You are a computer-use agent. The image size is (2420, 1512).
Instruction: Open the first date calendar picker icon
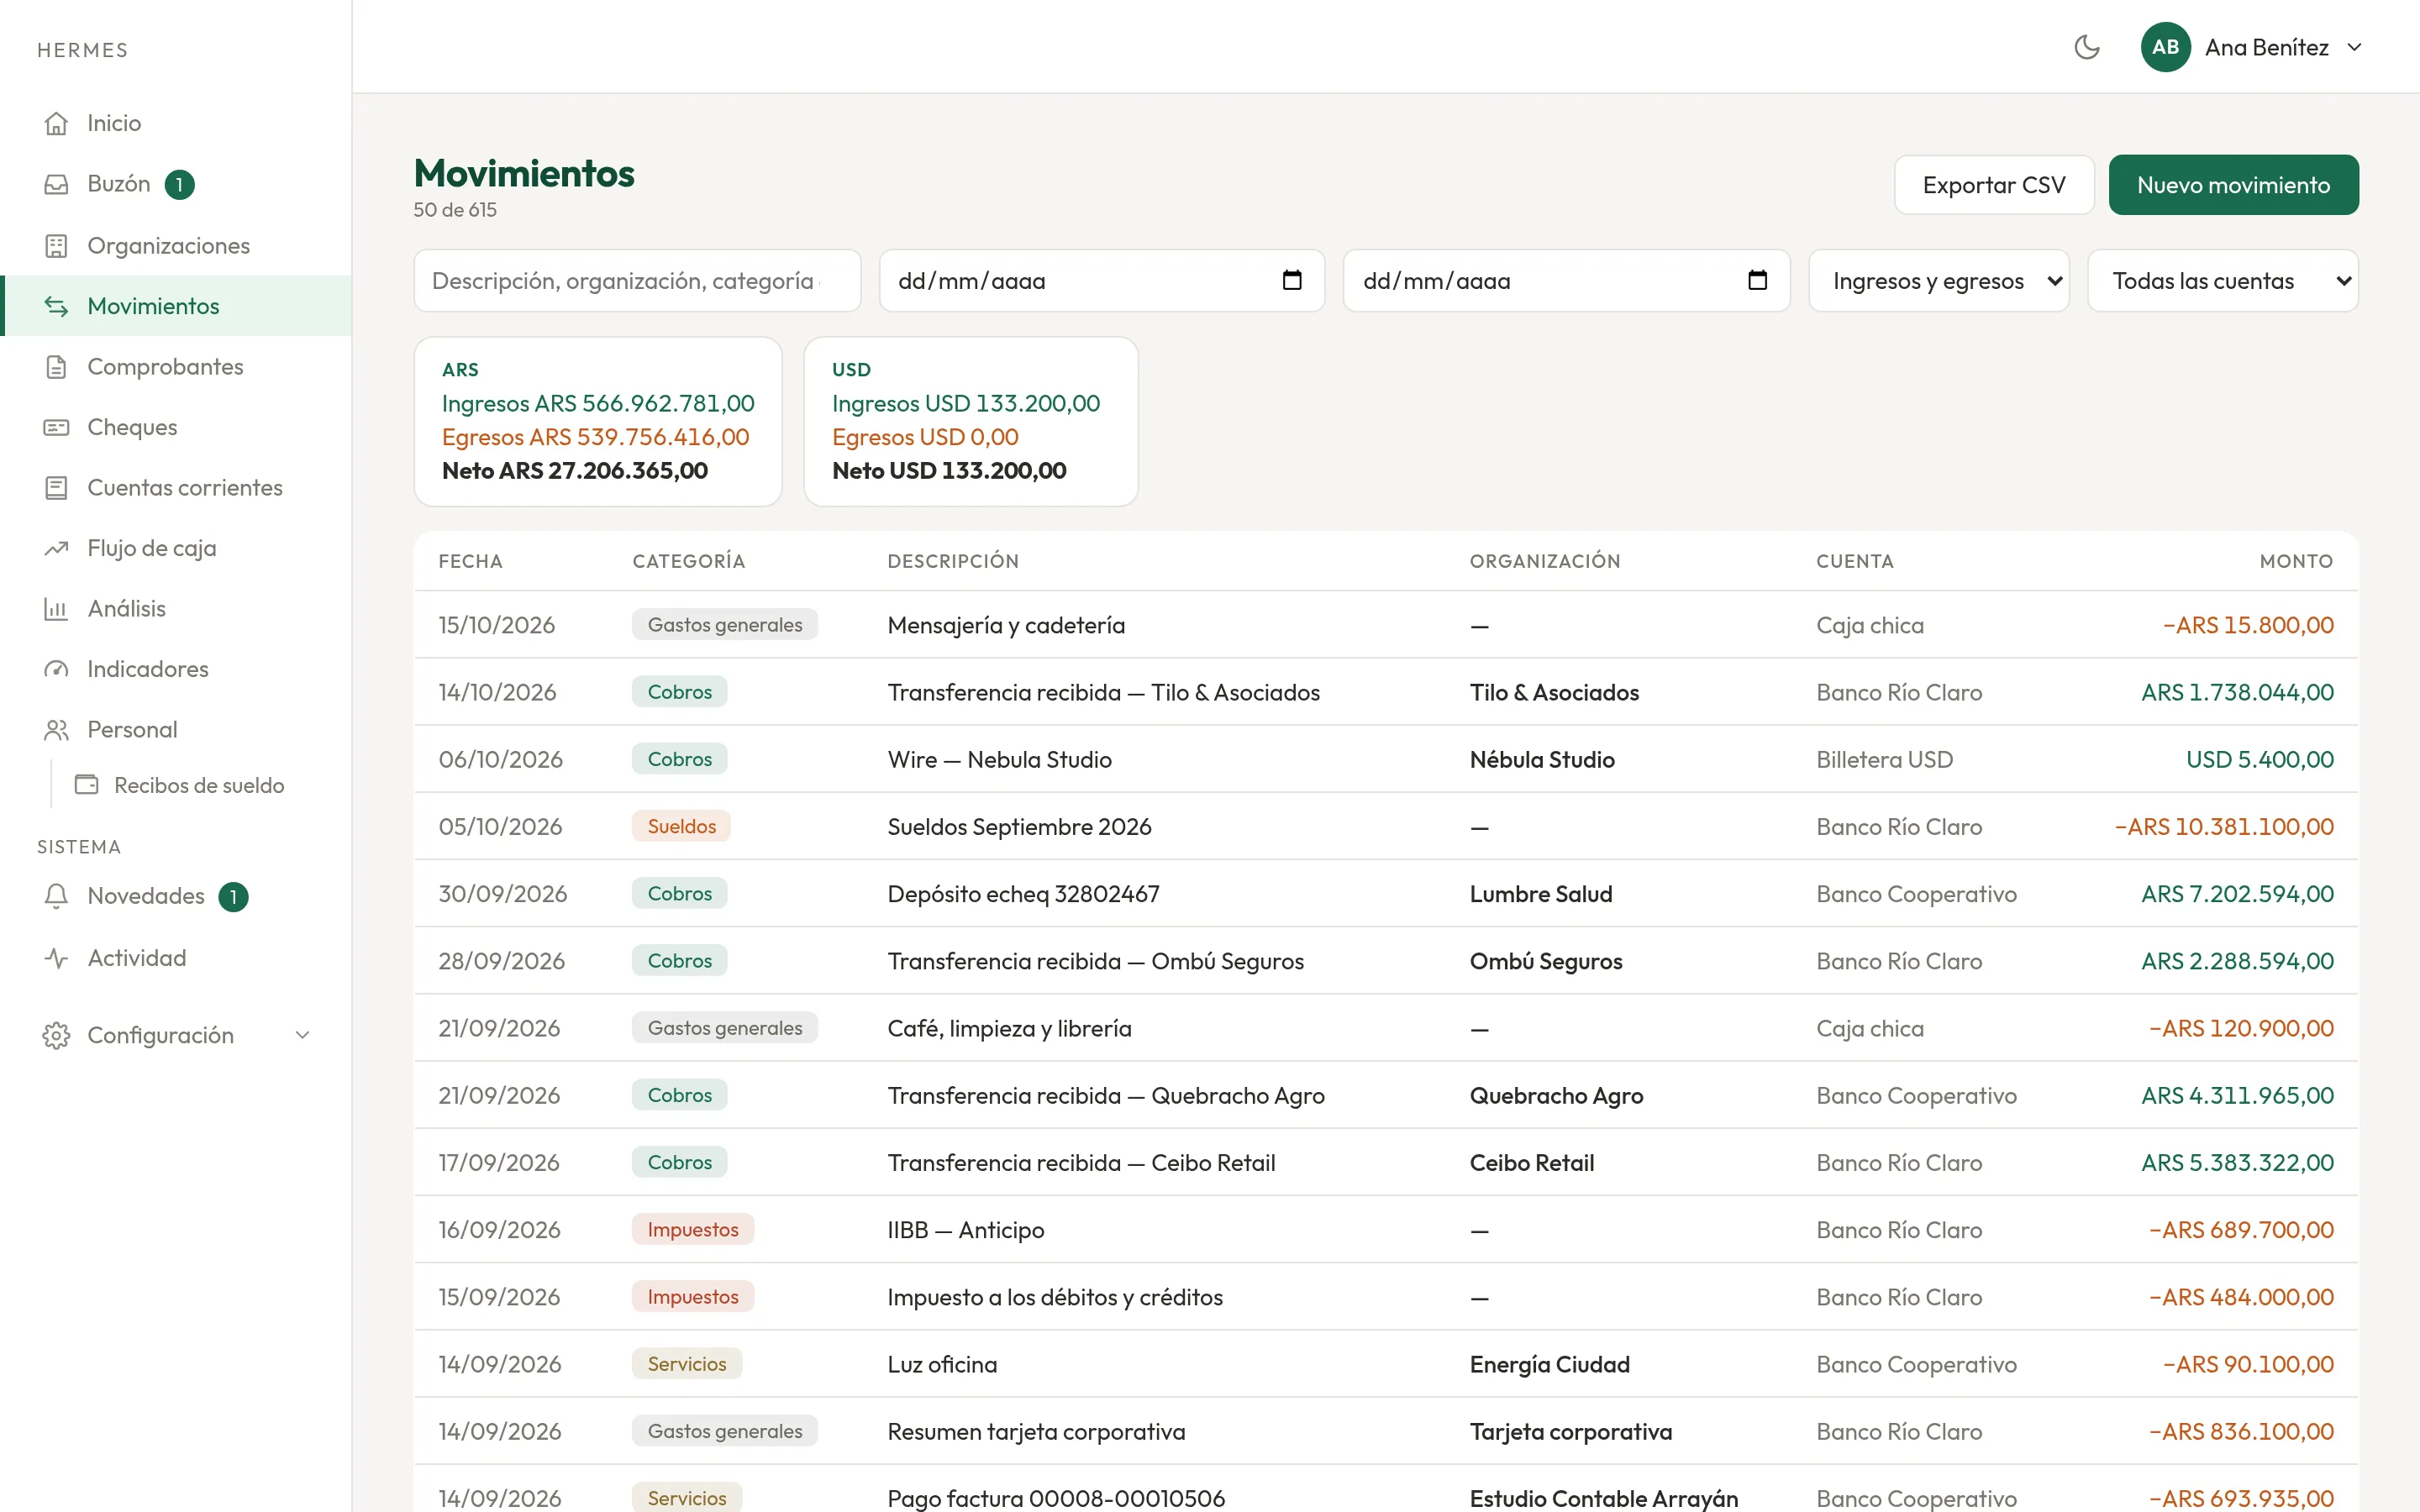point(1292,280)
